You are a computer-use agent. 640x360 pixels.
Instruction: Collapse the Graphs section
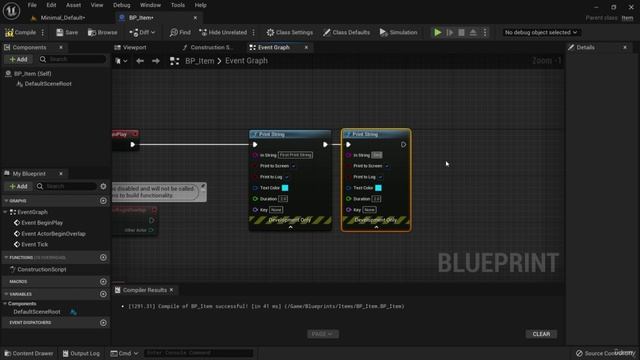[6, 201]
